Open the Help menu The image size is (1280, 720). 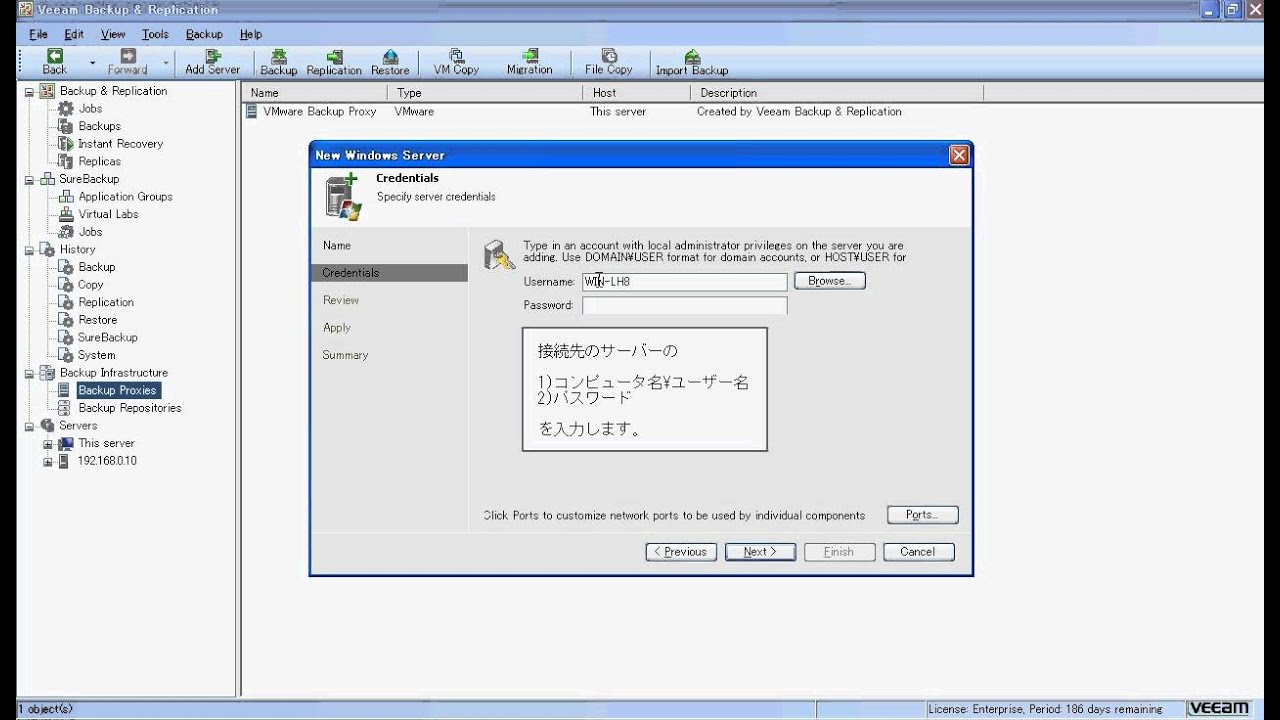[250, 34]
